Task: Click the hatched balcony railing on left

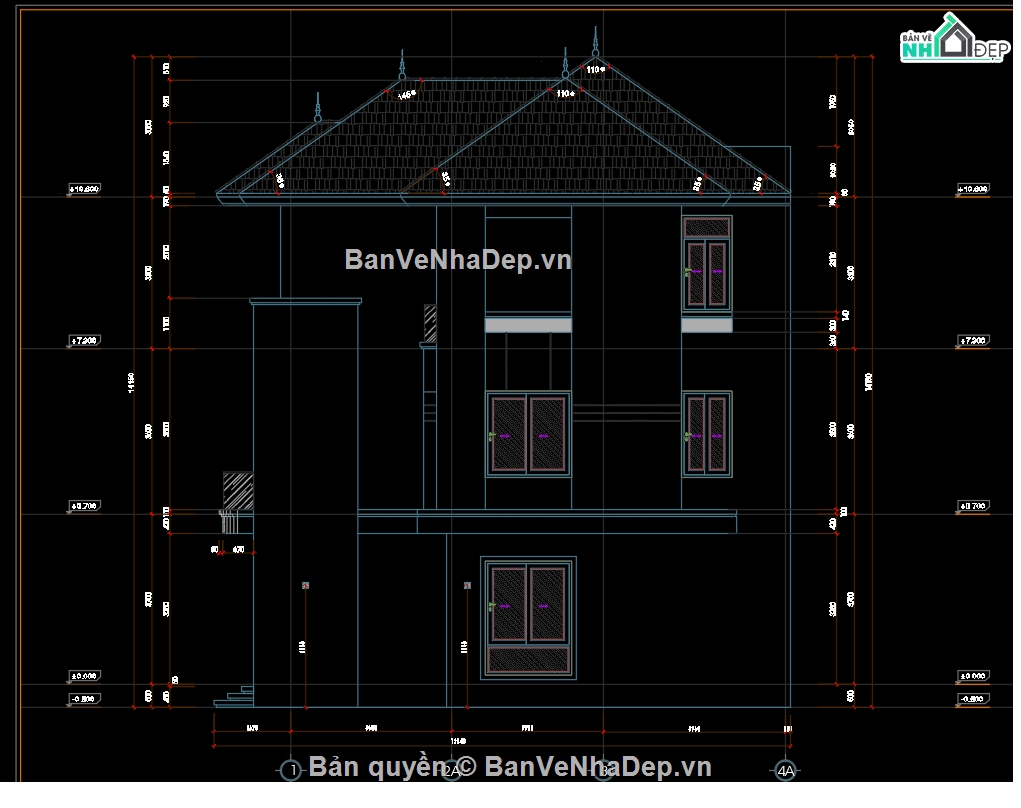Action: (x=237, y=491)
